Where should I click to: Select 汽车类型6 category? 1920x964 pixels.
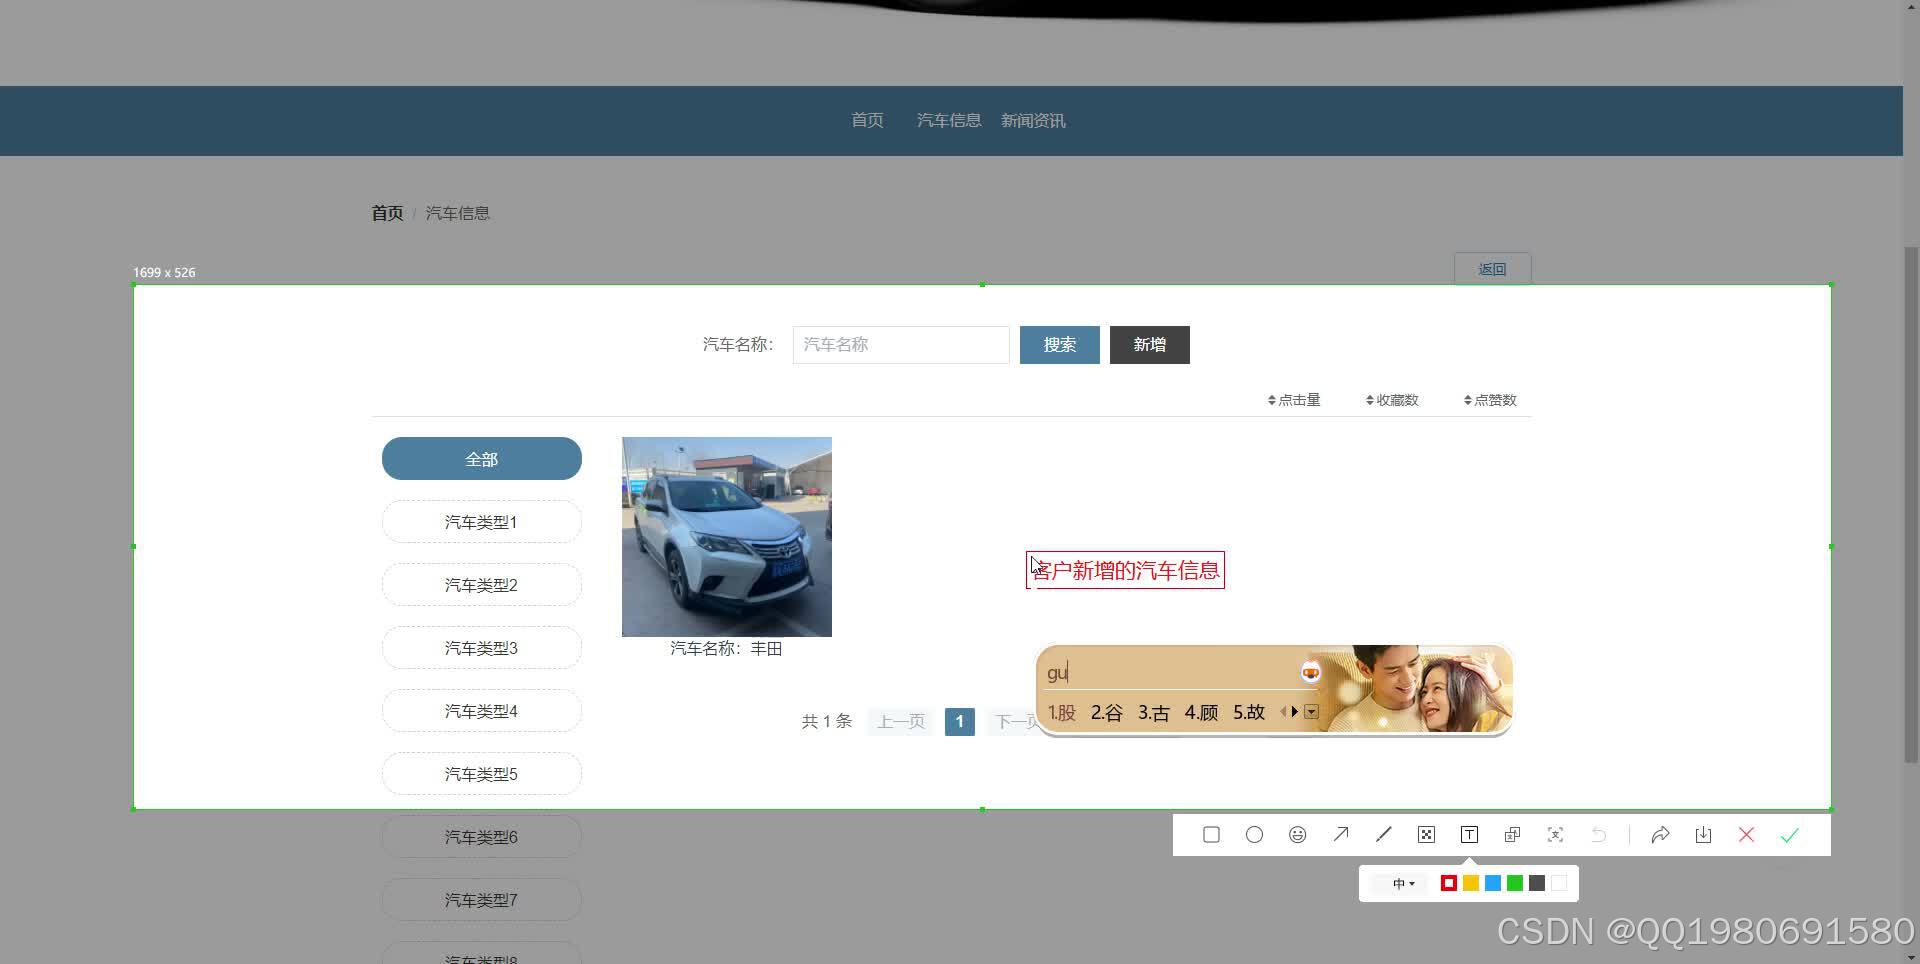coord(481,837)
